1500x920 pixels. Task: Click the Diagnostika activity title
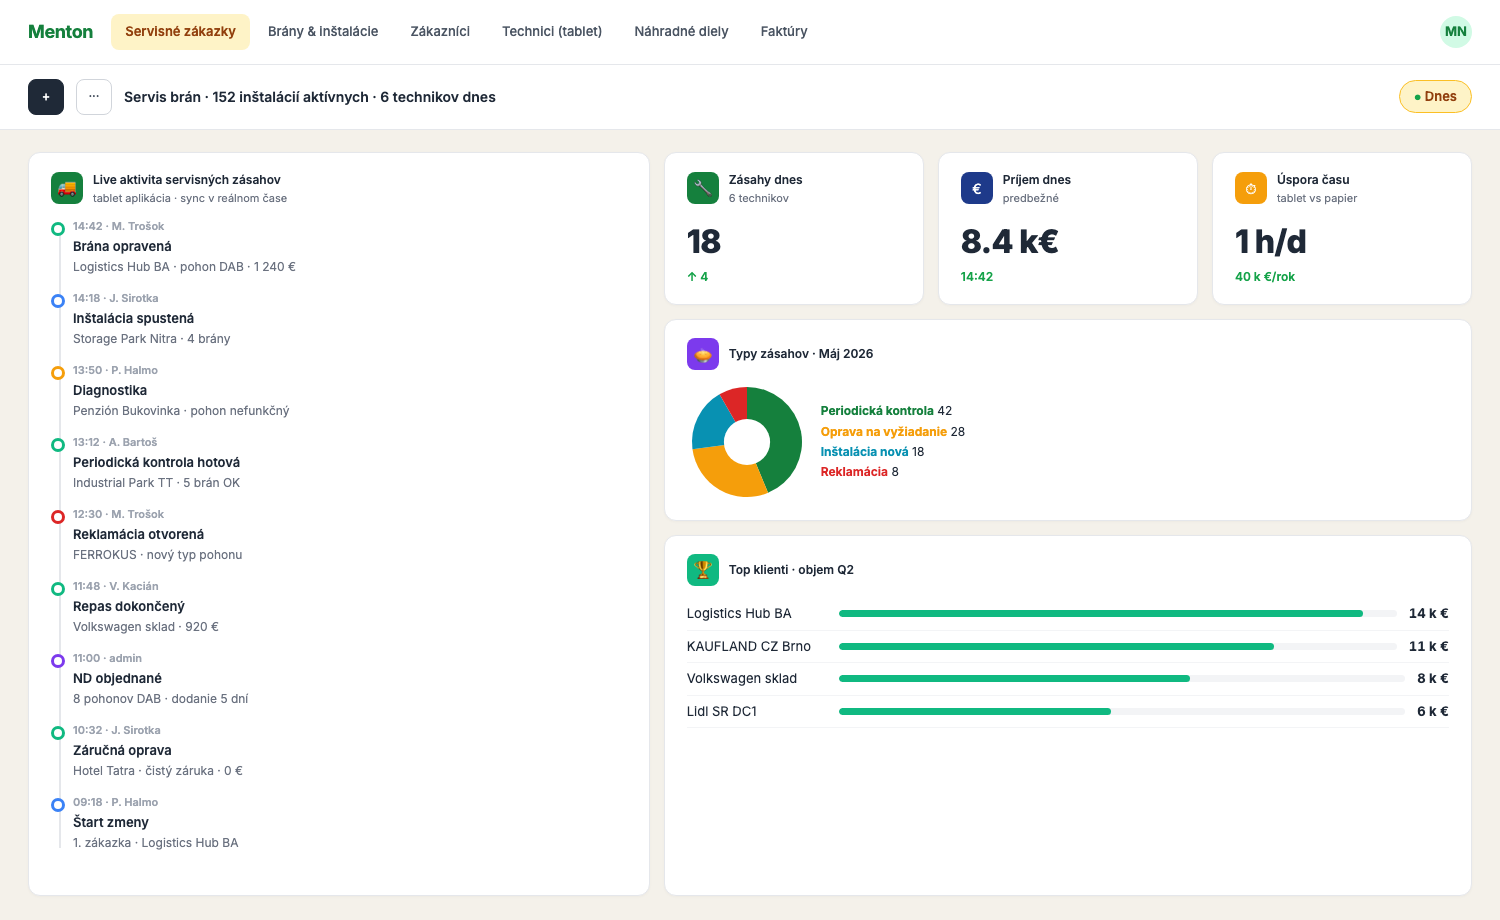(110, 391)
